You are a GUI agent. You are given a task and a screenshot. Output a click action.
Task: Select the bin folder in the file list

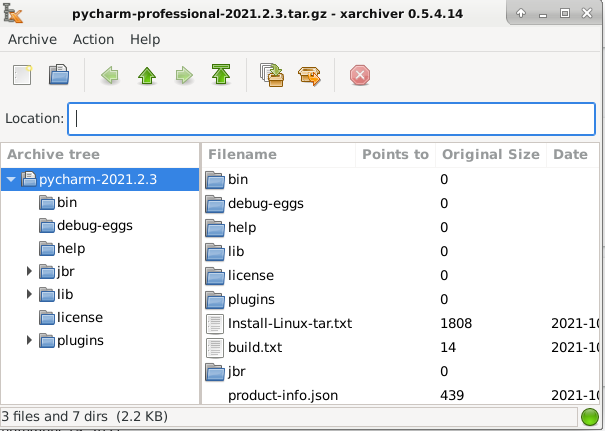pos(401,179)
